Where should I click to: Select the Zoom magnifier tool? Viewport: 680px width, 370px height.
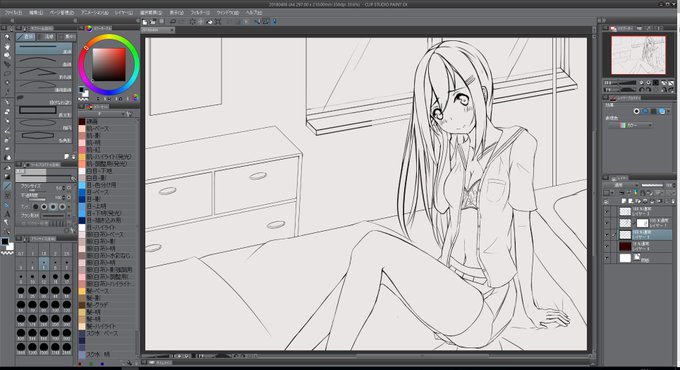click(x=7, y=37)
